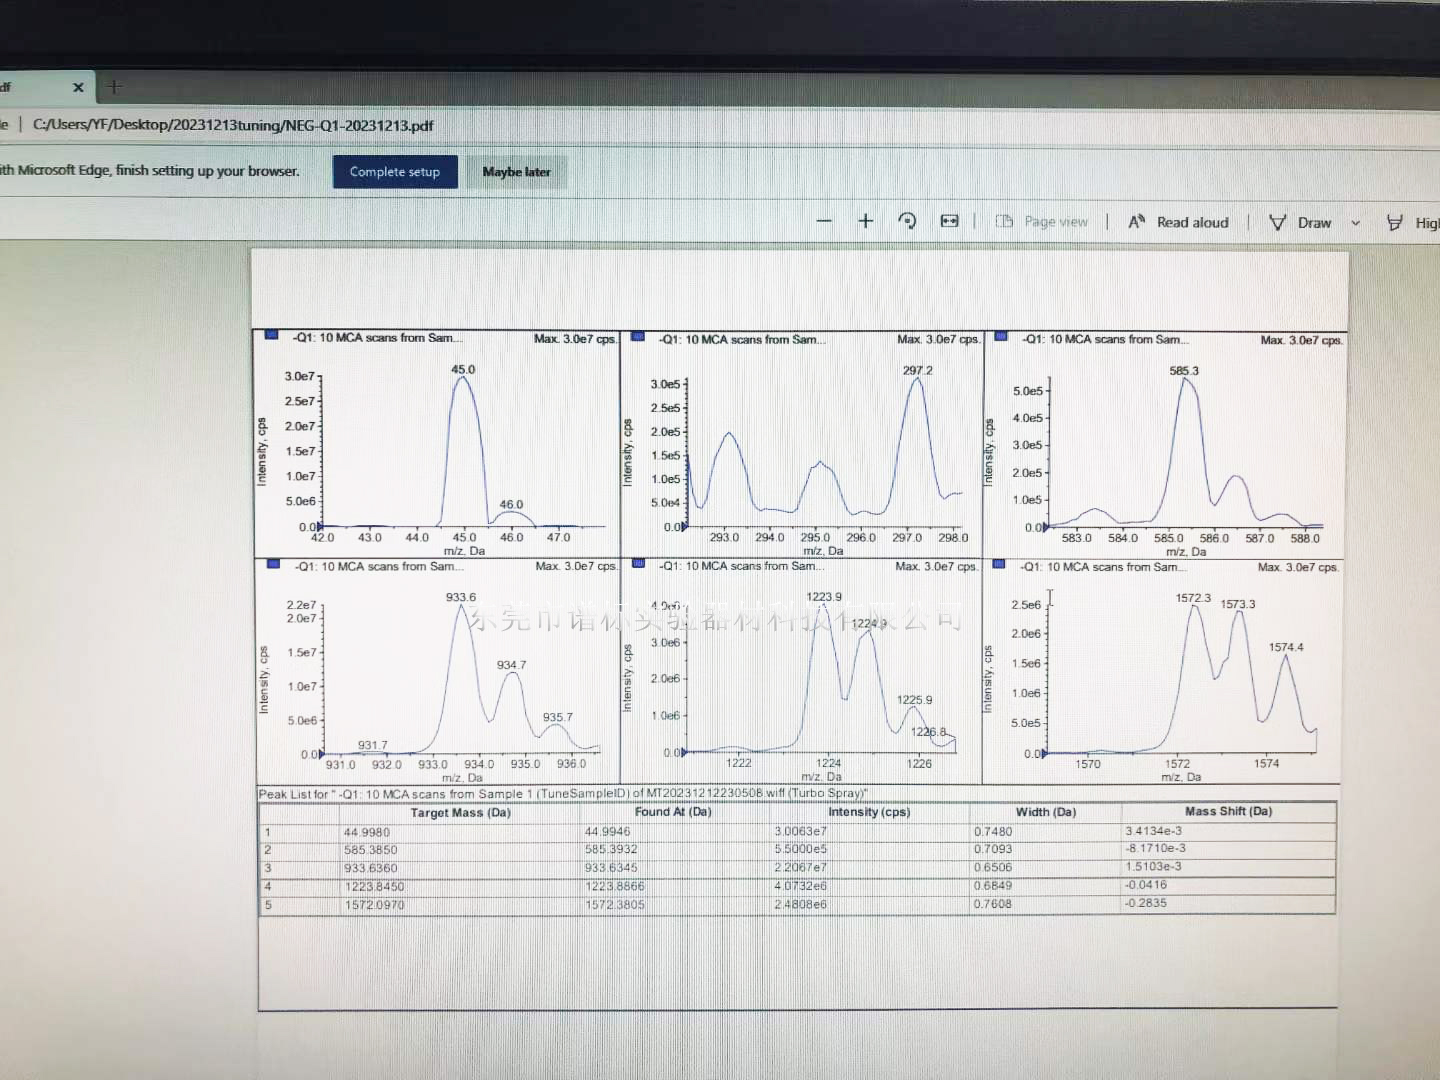
Task: Select the Draw pen tool
Action: (x=1300, y=222)
